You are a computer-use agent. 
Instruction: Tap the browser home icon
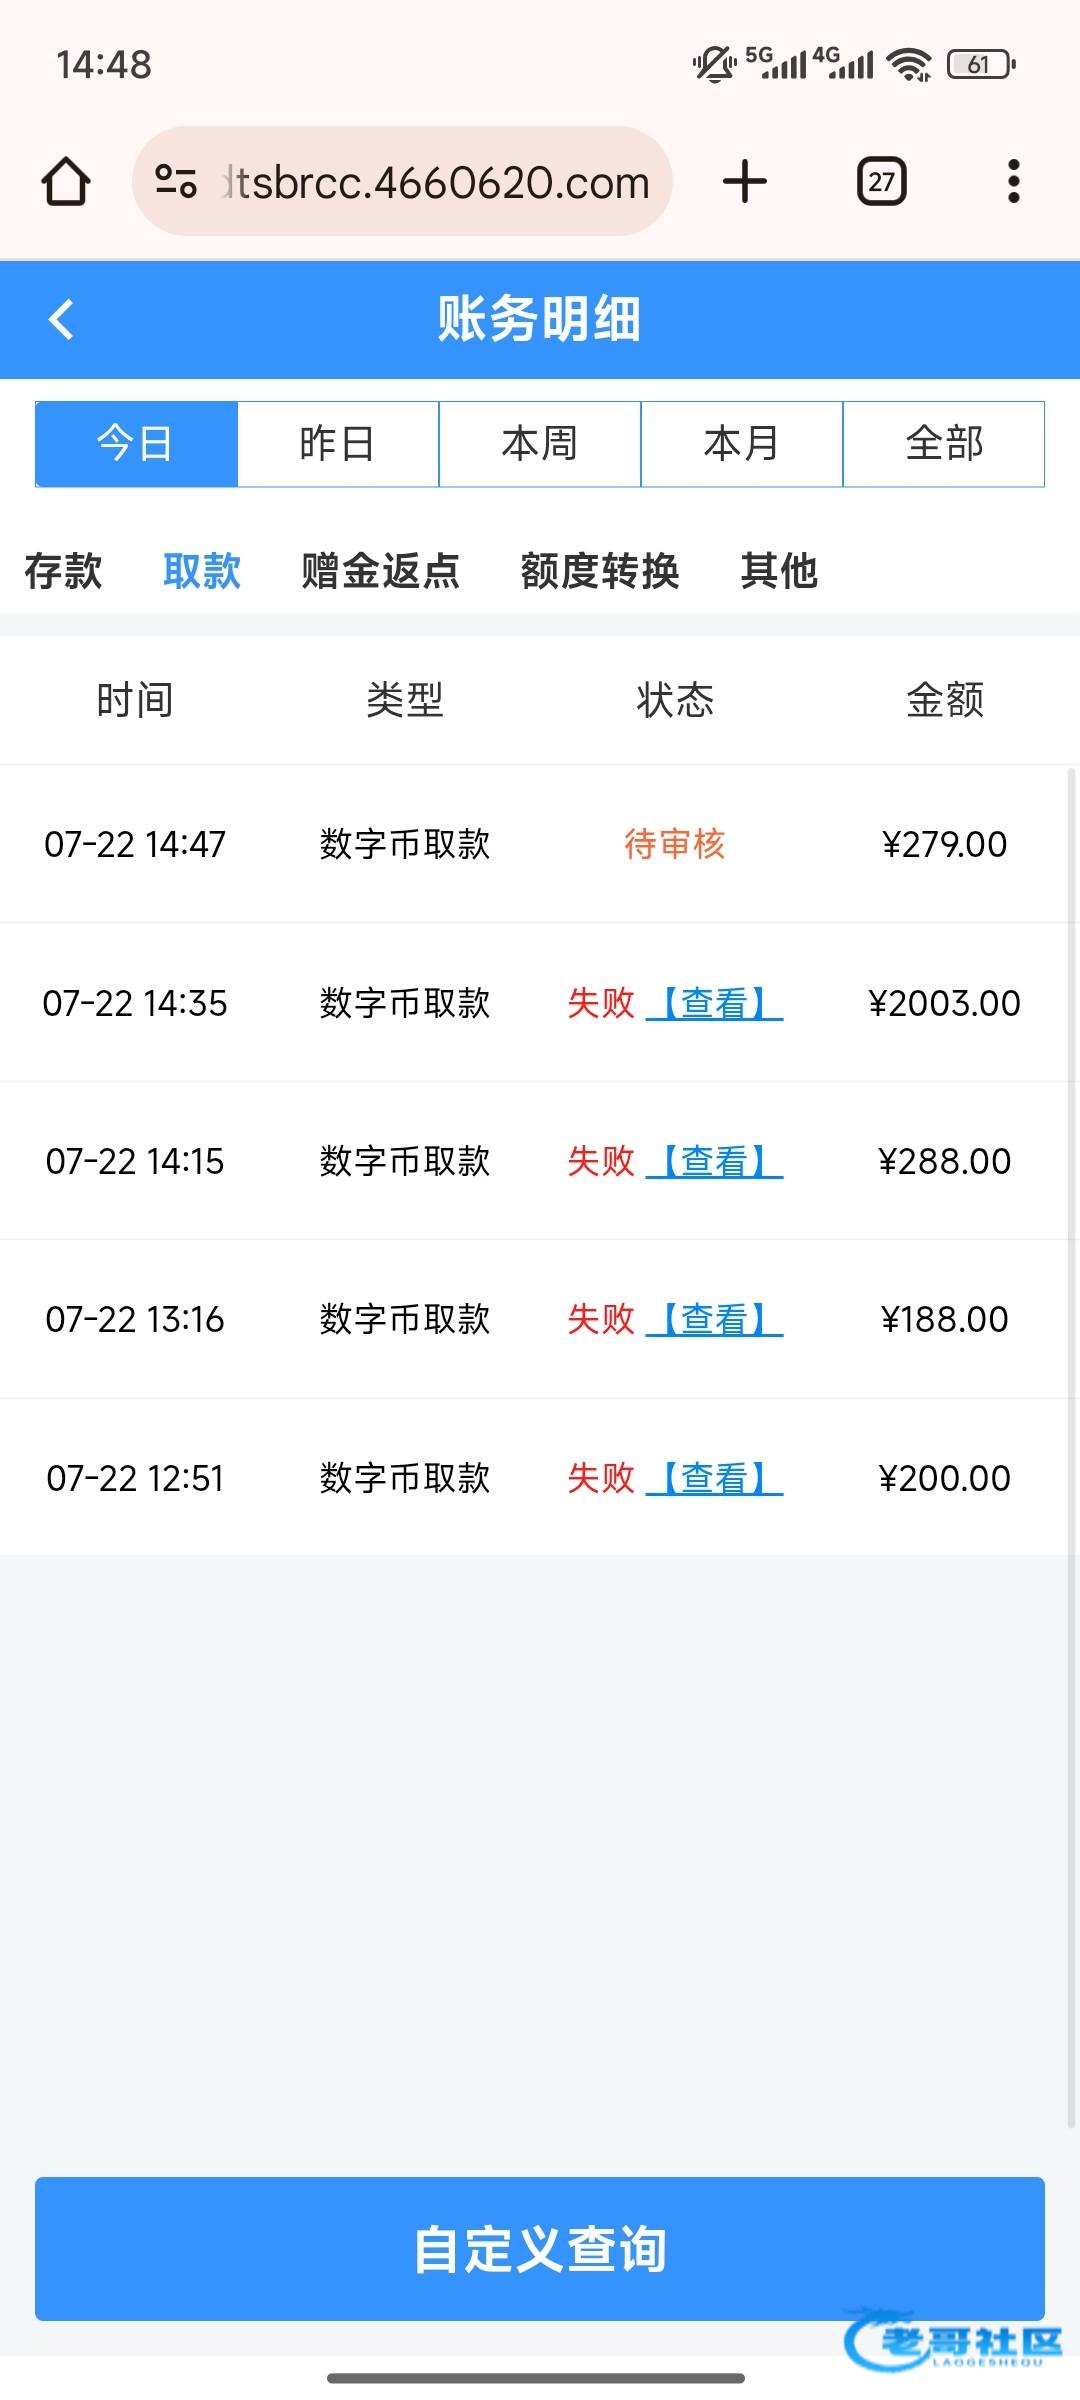click(x=66, y=182)
